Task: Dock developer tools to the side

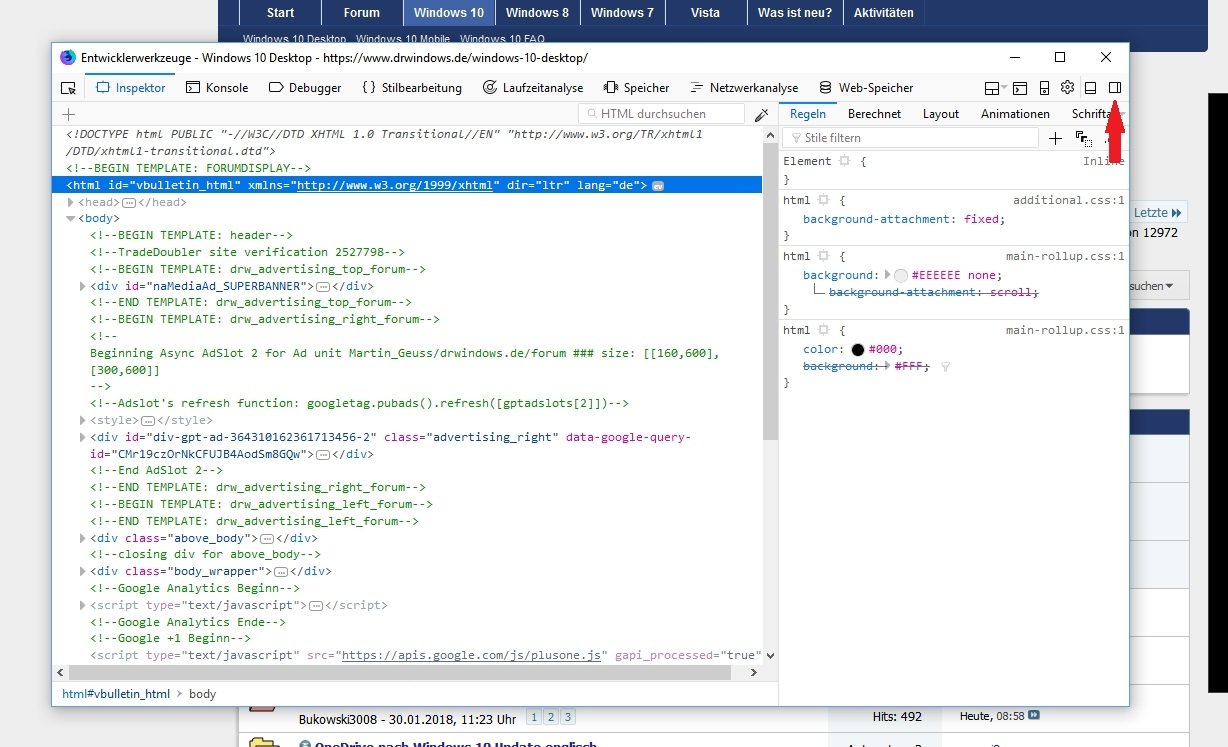Action: pyautogui.click(x=1115, y=88)
